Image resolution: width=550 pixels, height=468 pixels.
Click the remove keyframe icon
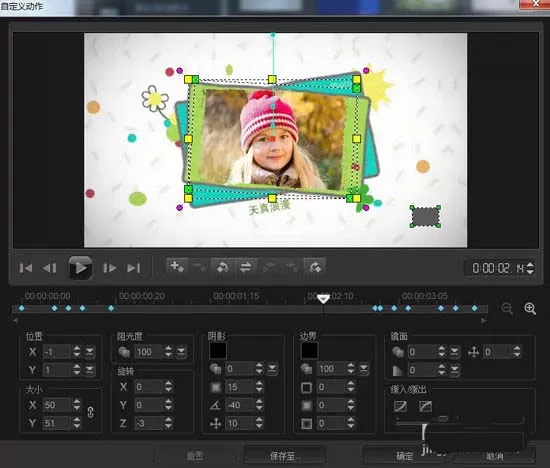[199, 267]
